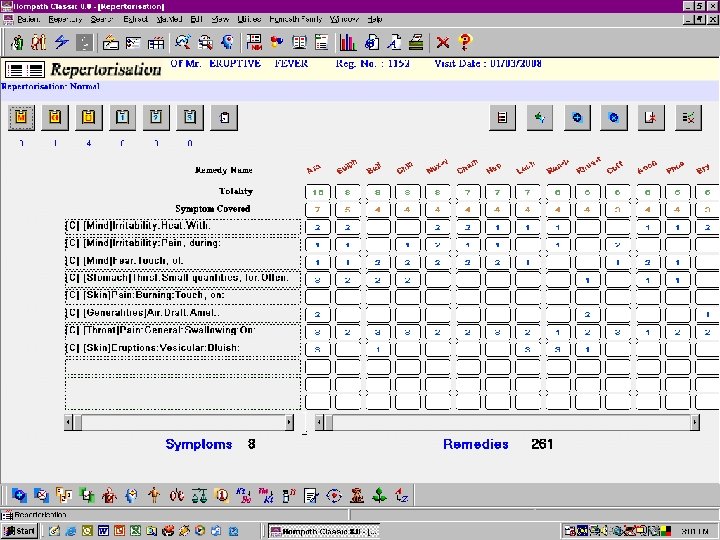720x540 pixels.
Task: Click the Windows Start button
Action: click(x=19, y=531)
